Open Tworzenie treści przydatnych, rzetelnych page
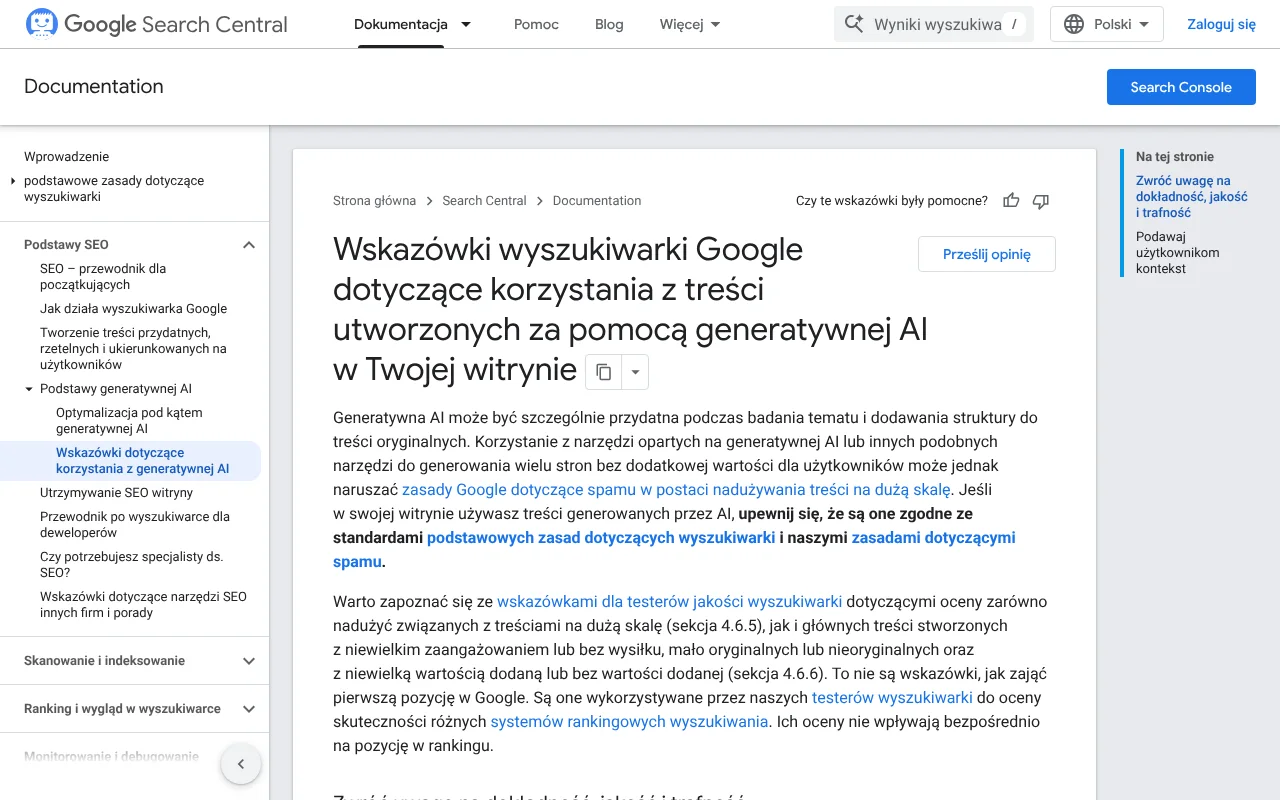This screenshot has width=1280, height=800. pos(134,349)
